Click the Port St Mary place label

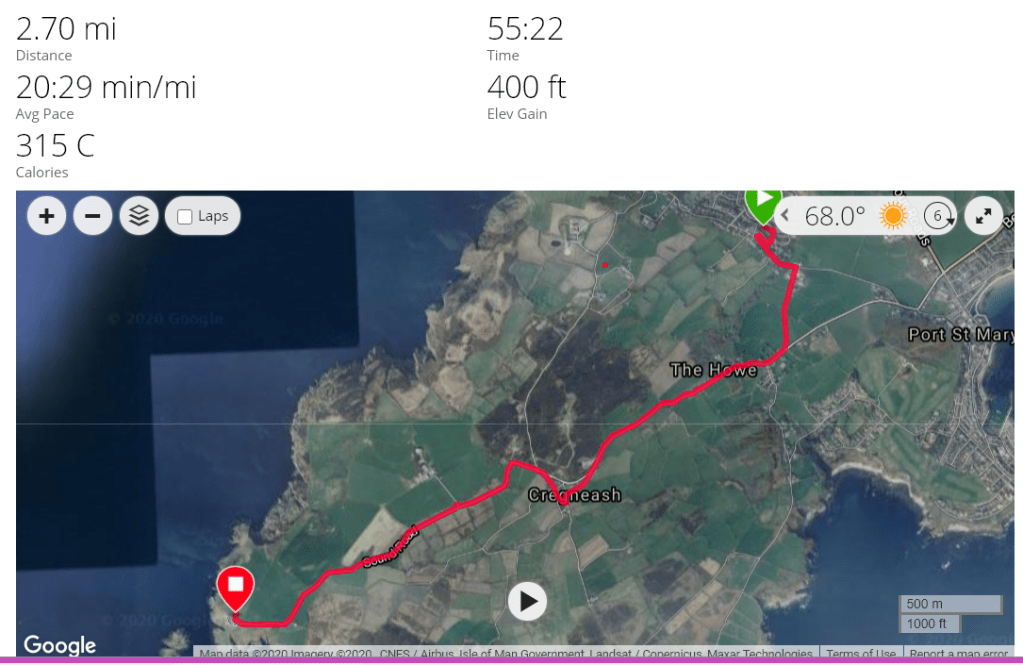pyautogui.click(x=961, y=335)
